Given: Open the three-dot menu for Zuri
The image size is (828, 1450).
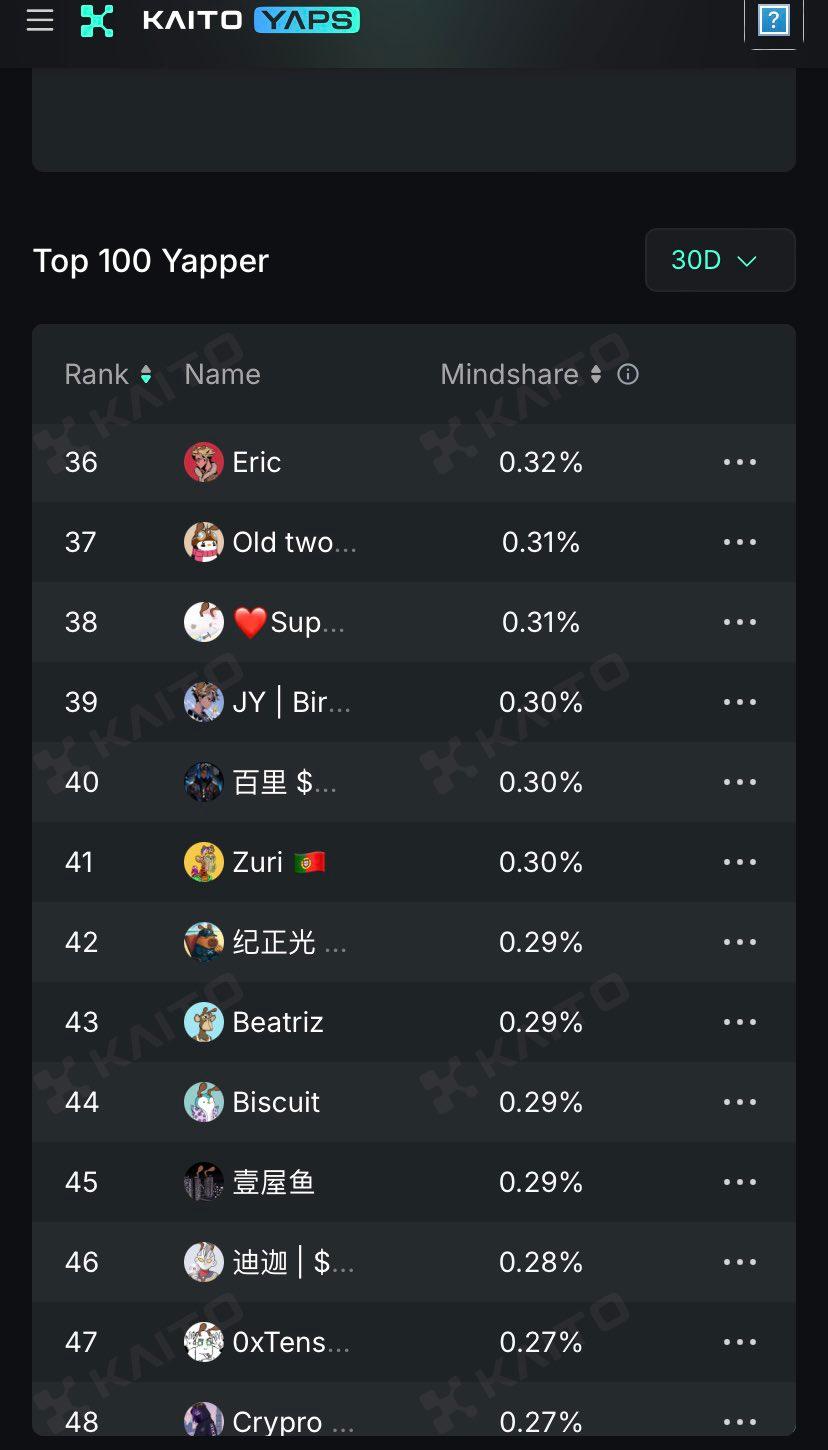Looking at the screenshot, I should [x=739, y=862].
